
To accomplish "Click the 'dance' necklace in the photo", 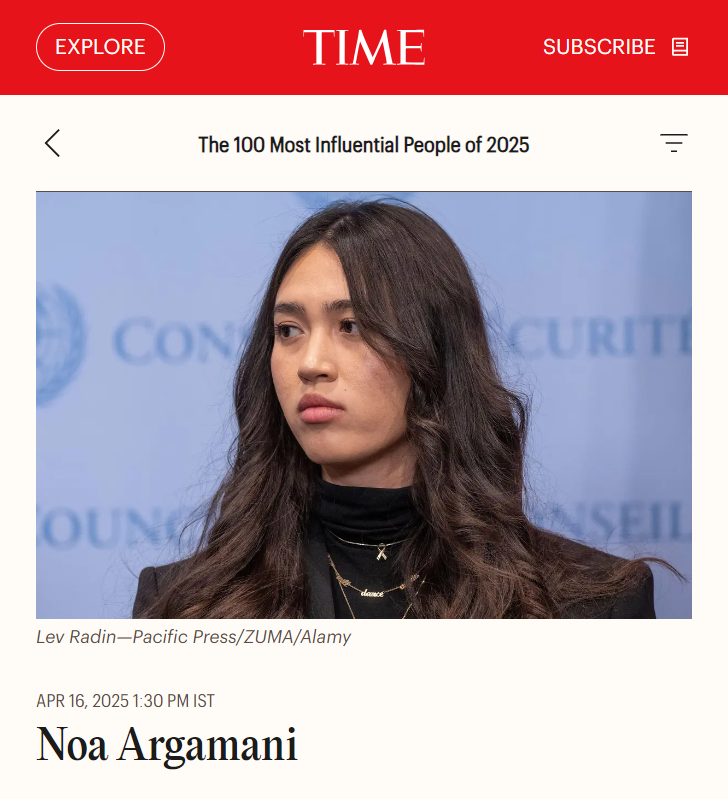I will pyautogui.click(x=372, y=593).
